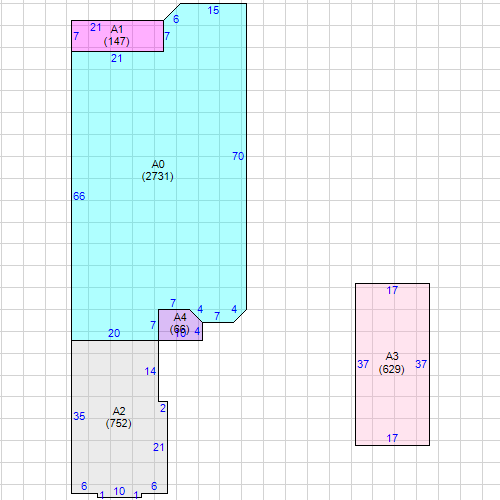Select the pink A3 area (629)
Image resolution: width=500 pixels, height=500 pixels.
pos(392,363)
